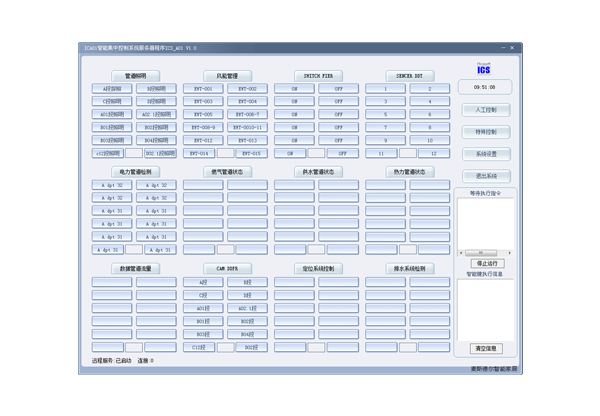Select the EVT-001 button

(x=203, y=89)
